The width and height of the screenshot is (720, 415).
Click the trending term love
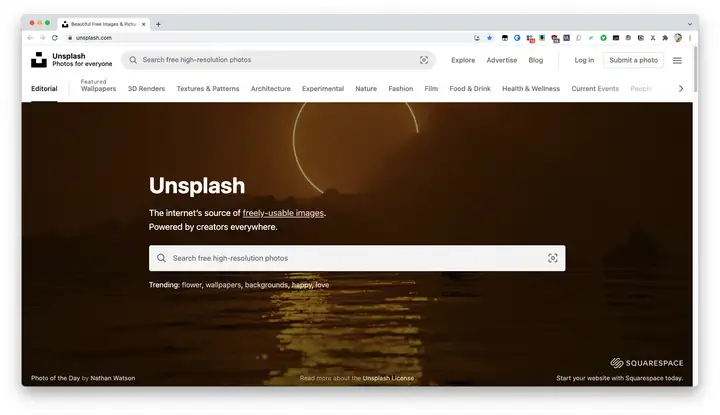tap(322, 285)
